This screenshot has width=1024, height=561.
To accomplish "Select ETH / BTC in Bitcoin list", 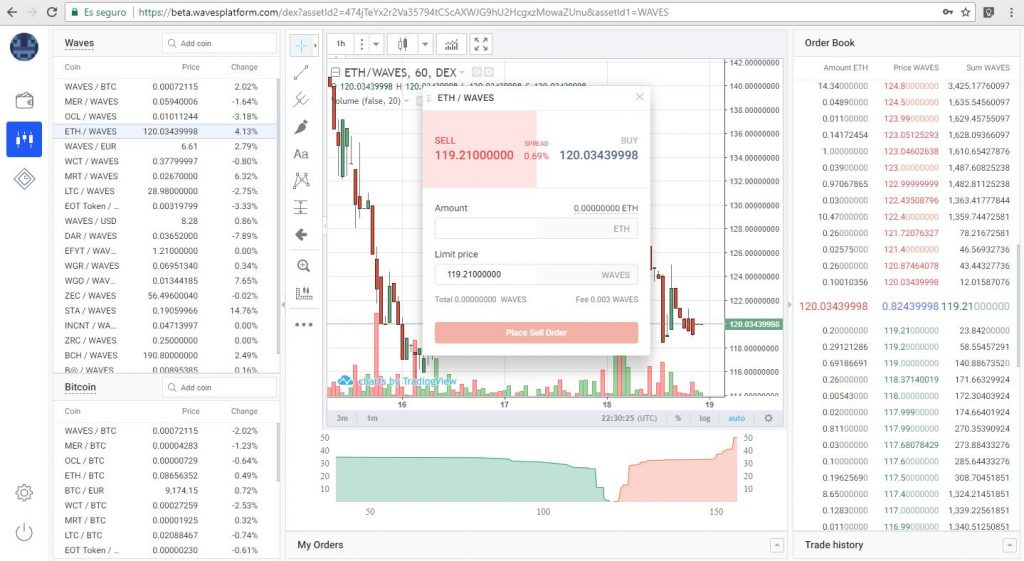I will click(165, 475).
